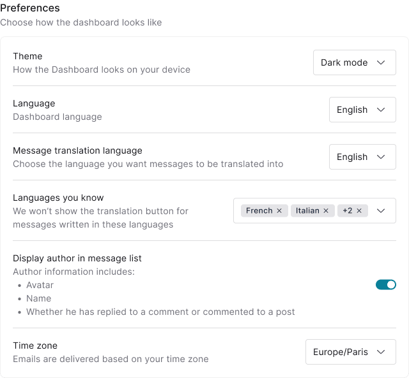
Task: Open the Time zone dropdown Europe/Paris
Action: coord(350,352)
